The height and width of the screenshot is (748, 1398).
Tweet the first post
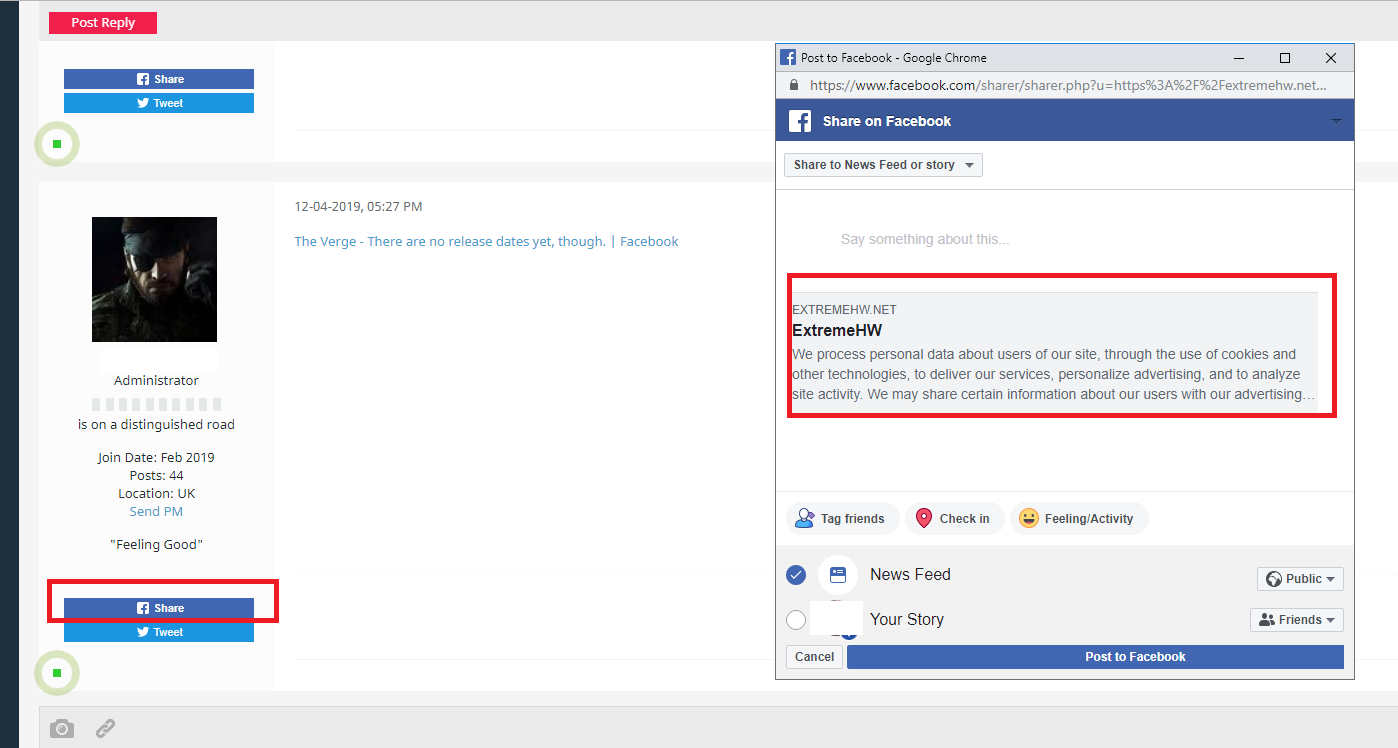(159, 103)
